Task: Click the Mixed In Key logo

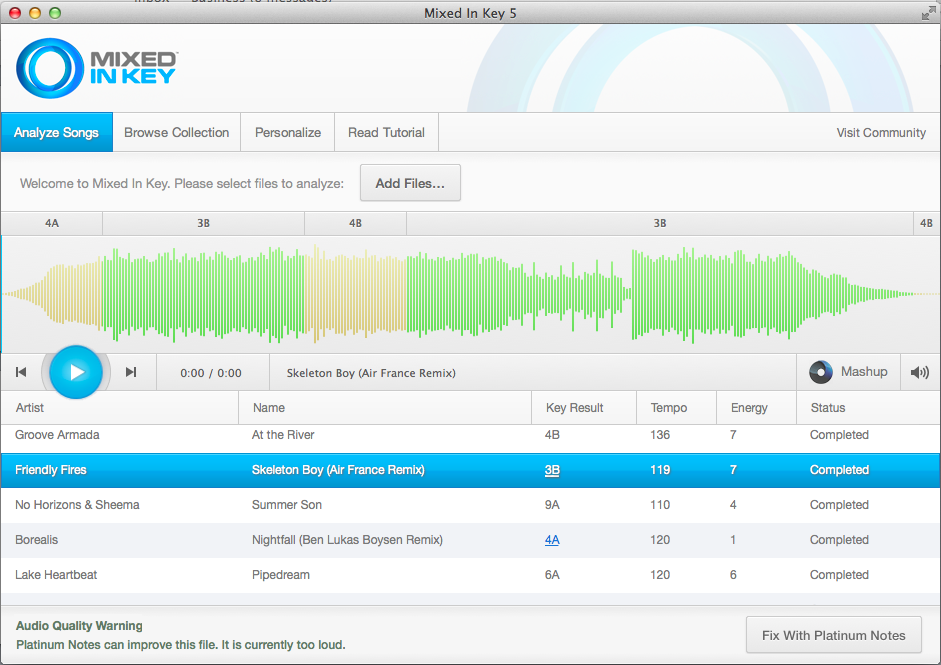Action: pos(97,68)
